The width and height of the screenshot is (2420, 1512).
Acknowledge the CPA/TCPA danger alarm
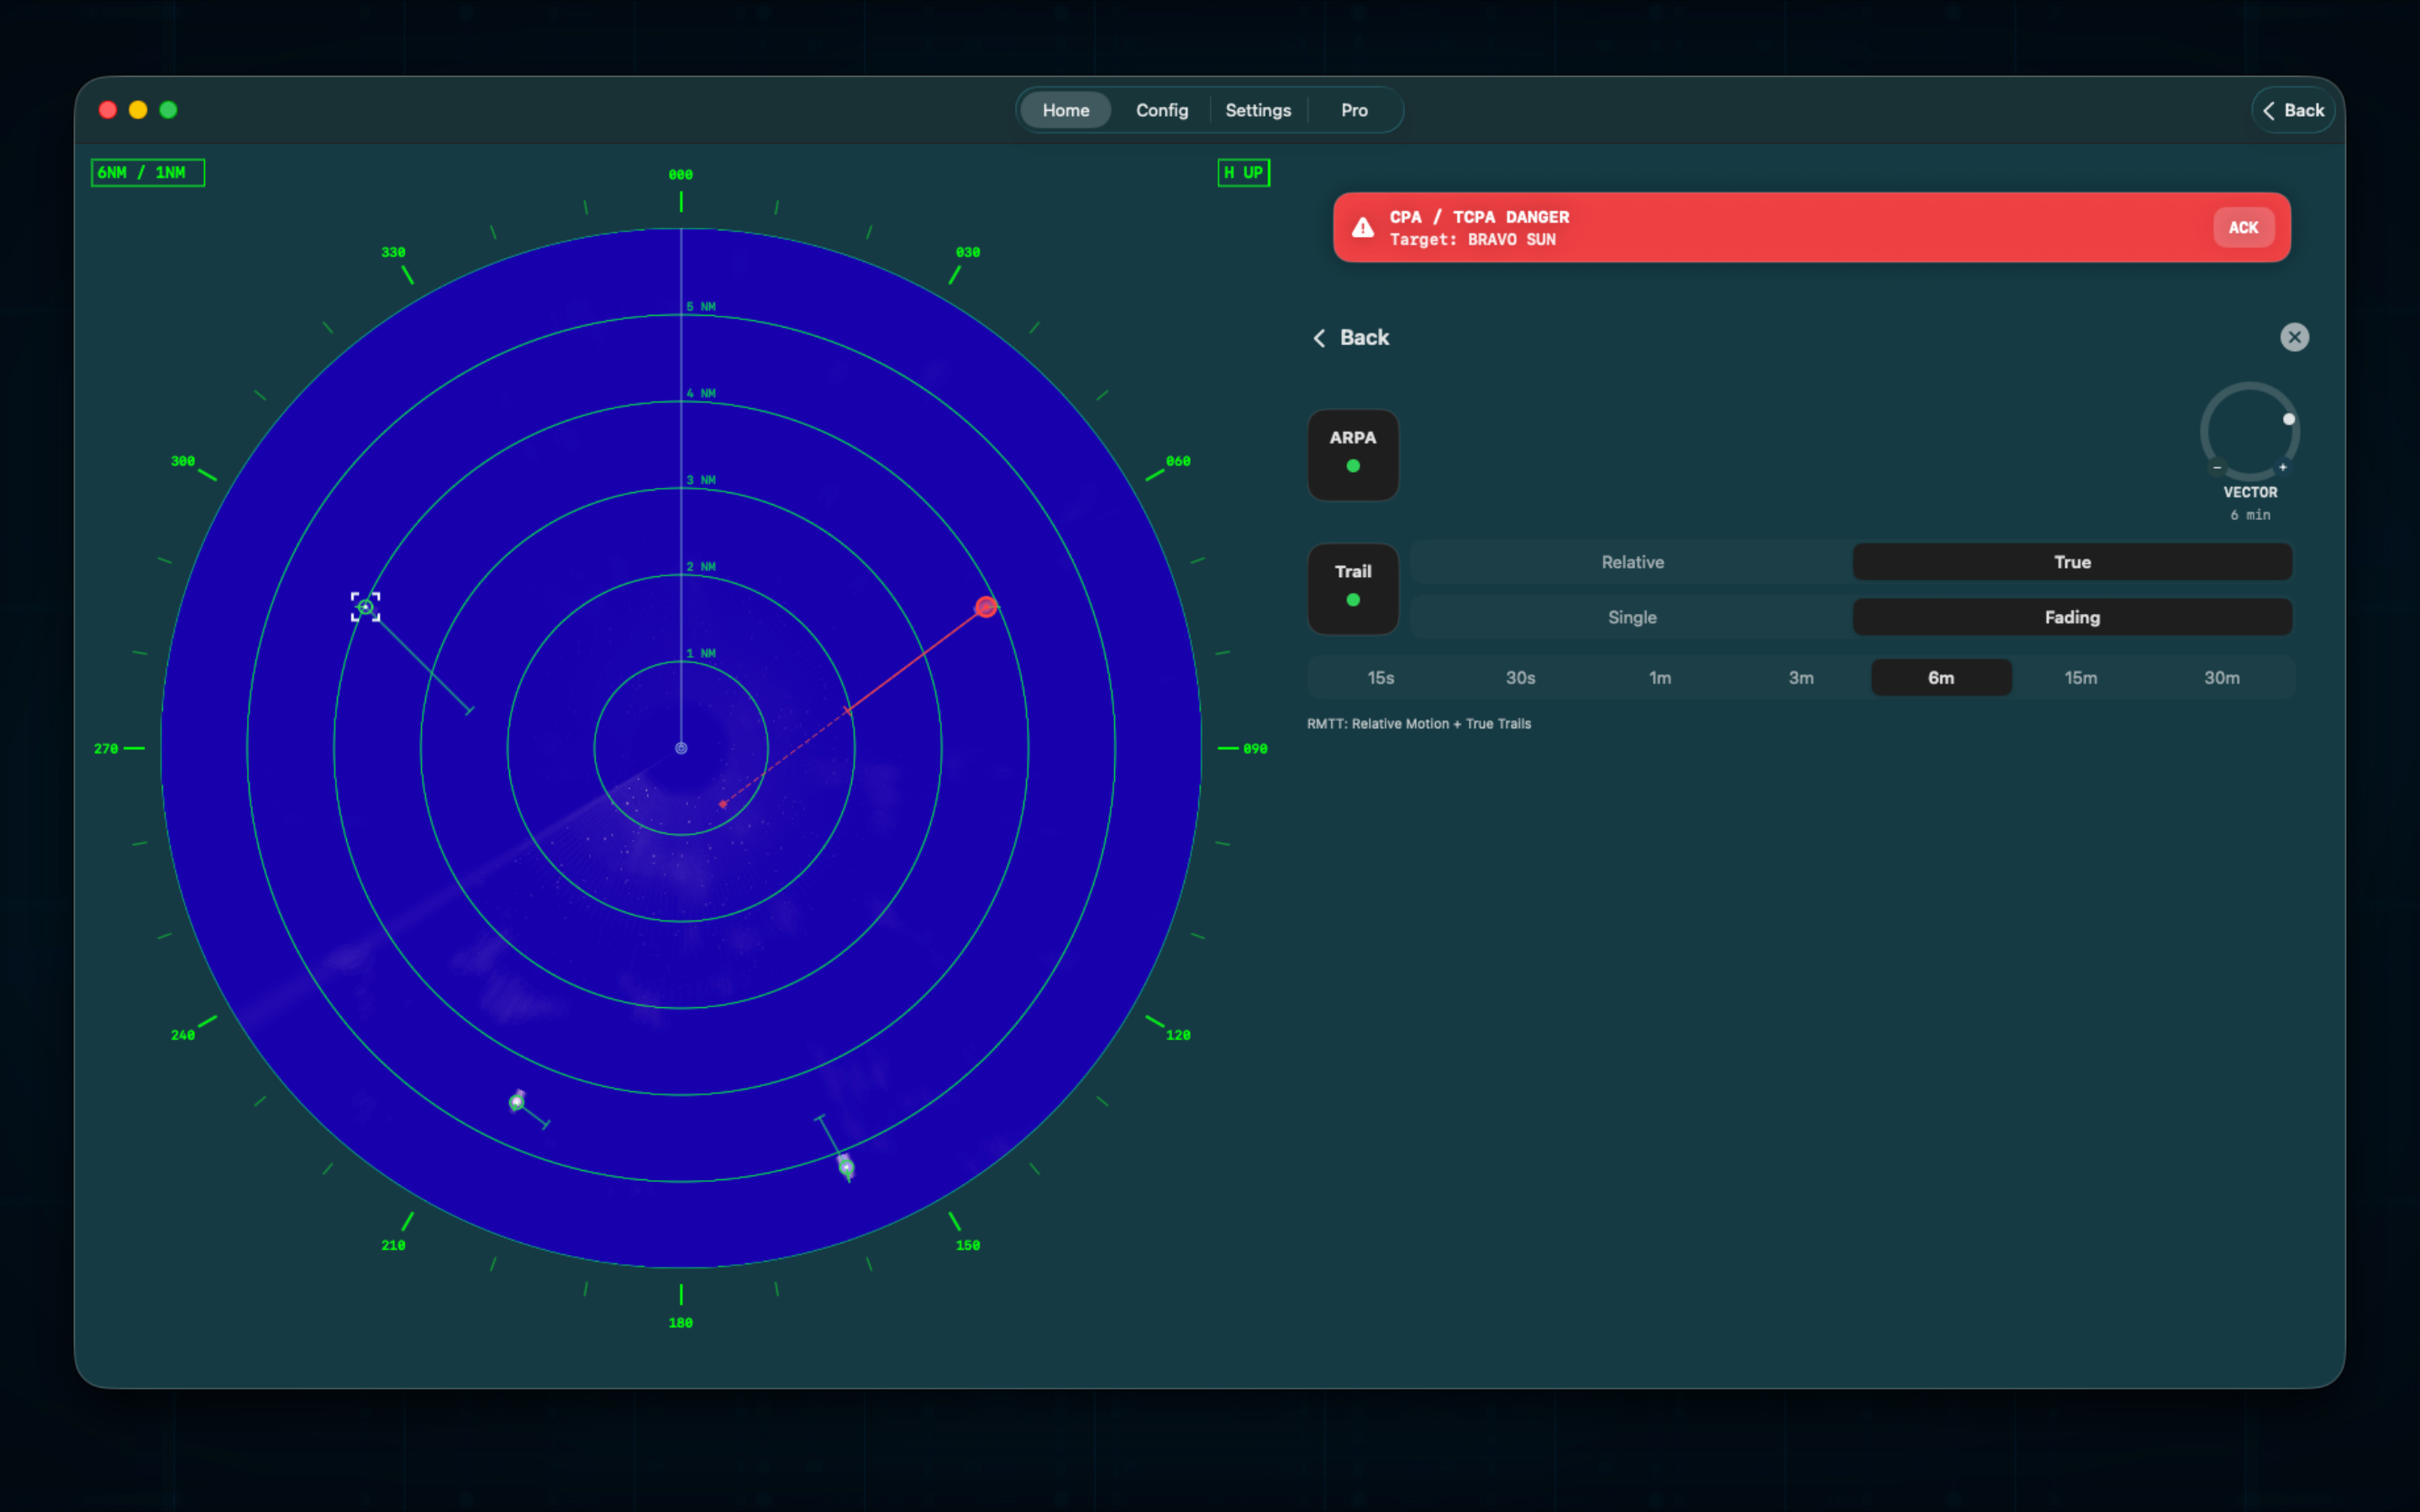click(2242, 228)
